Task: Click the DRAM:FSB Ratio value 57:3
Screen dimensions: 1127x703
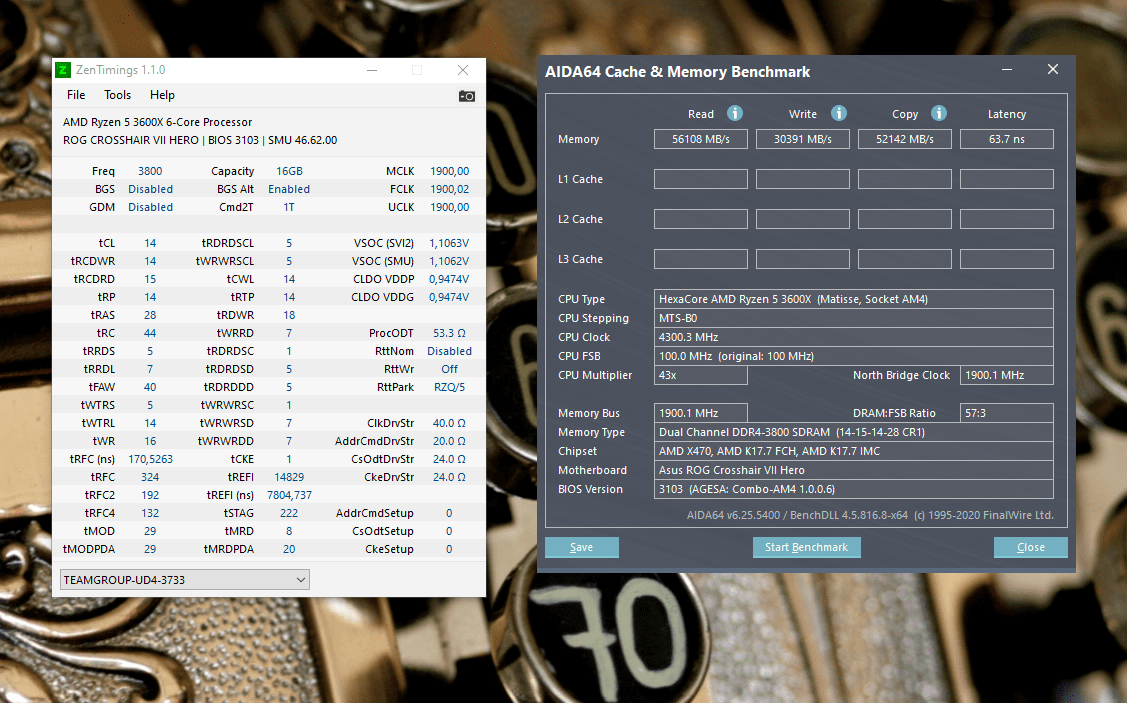Action: pyautogui.click(x=1007, y=413)
